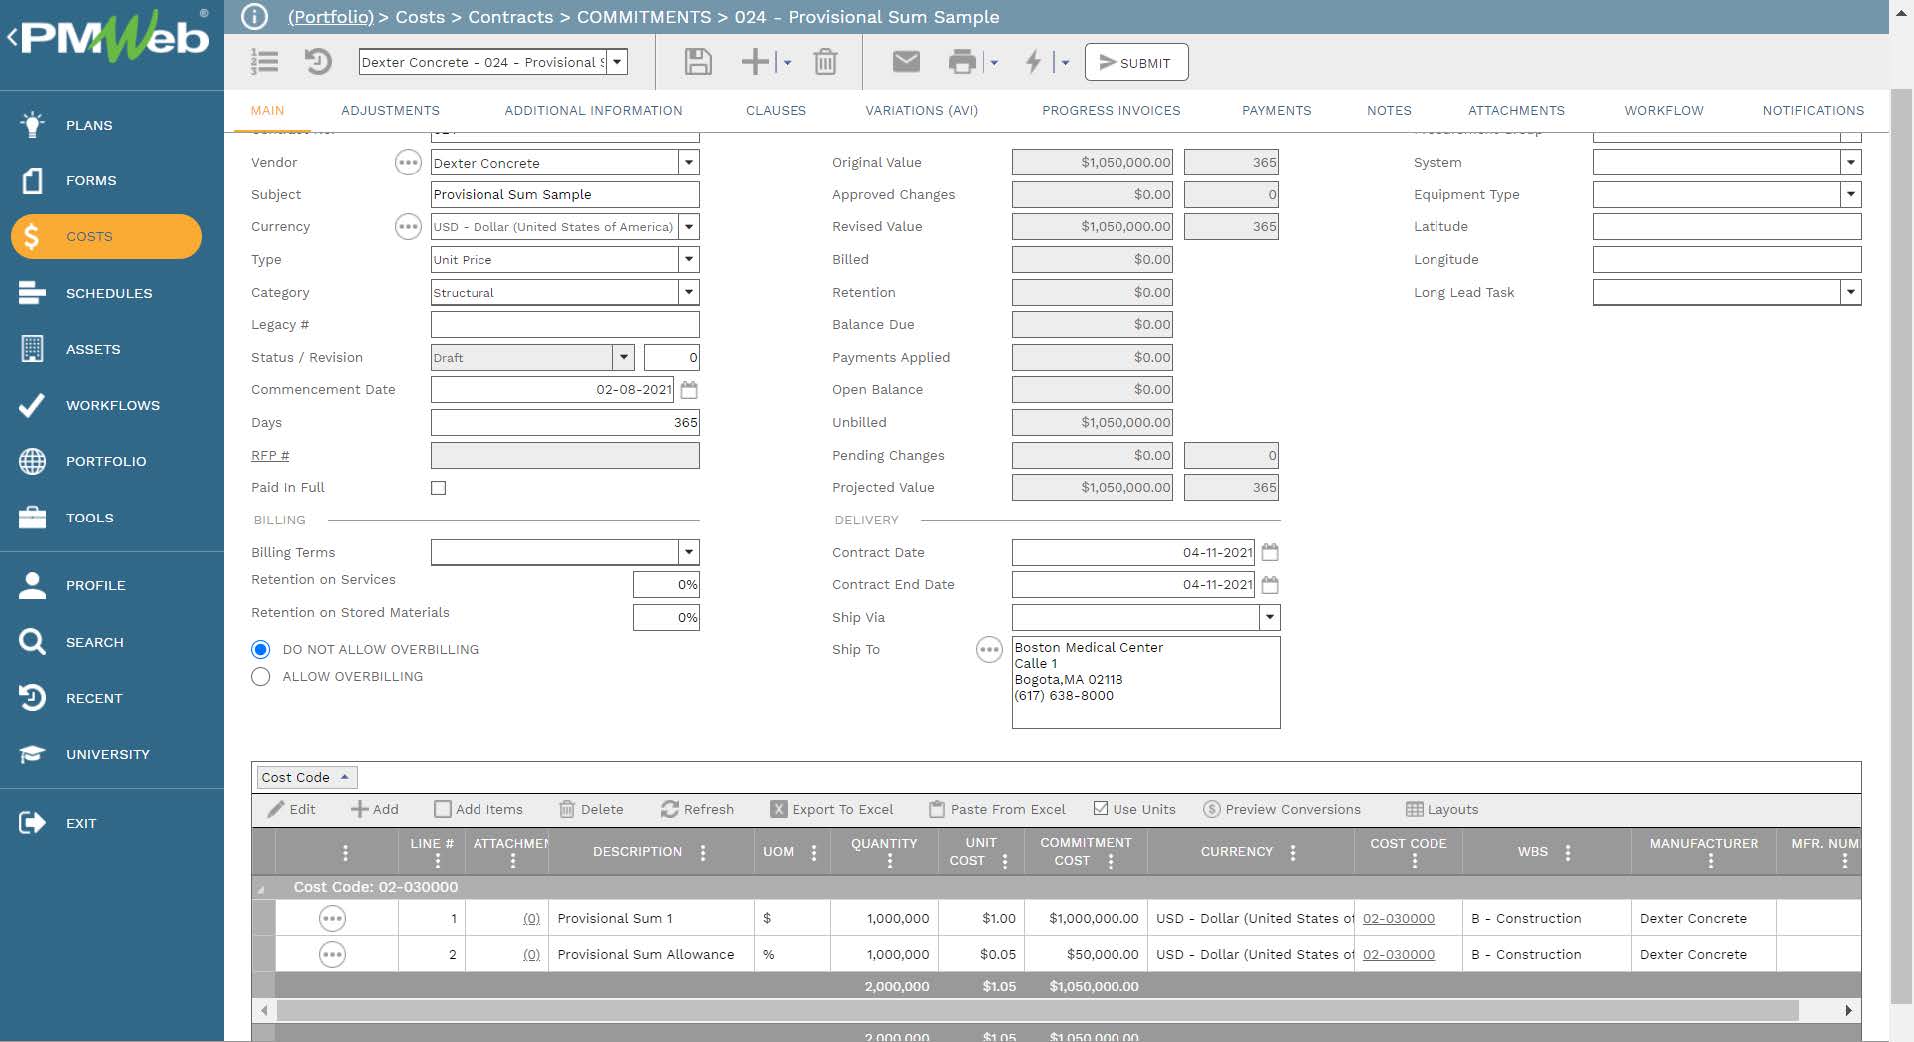Expand the Category dropdown arrow
Viewport: 1914px width, 1042px height.
[688, 292]
